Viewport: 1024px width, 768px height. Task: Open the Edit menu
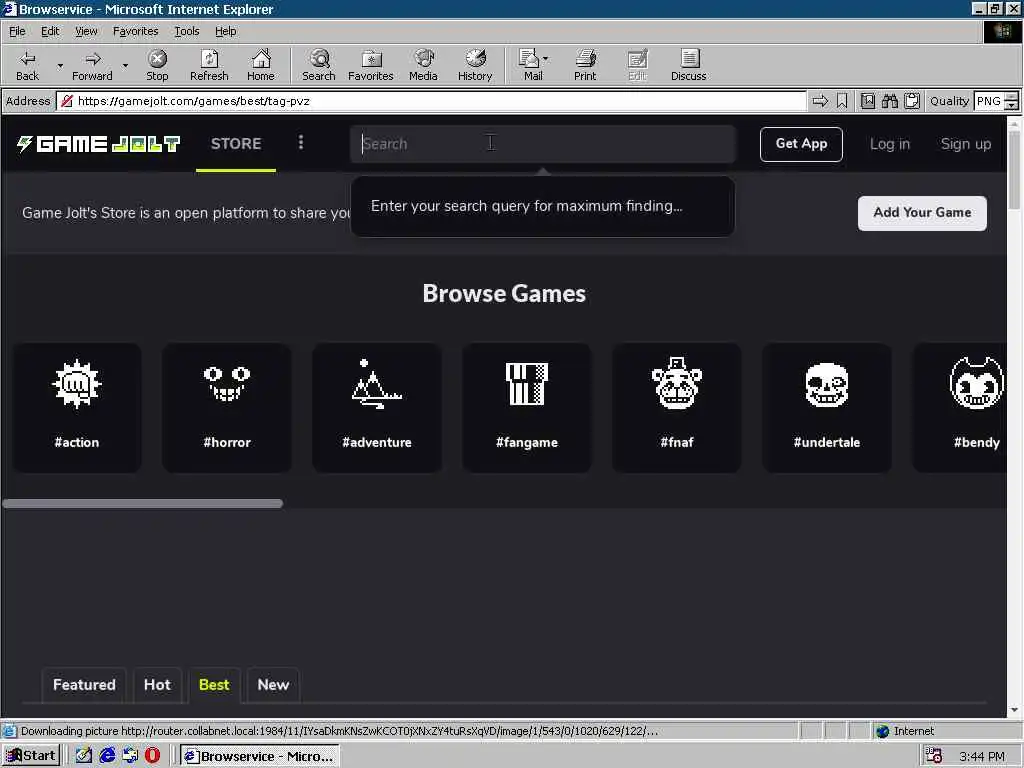click(50, 31)
